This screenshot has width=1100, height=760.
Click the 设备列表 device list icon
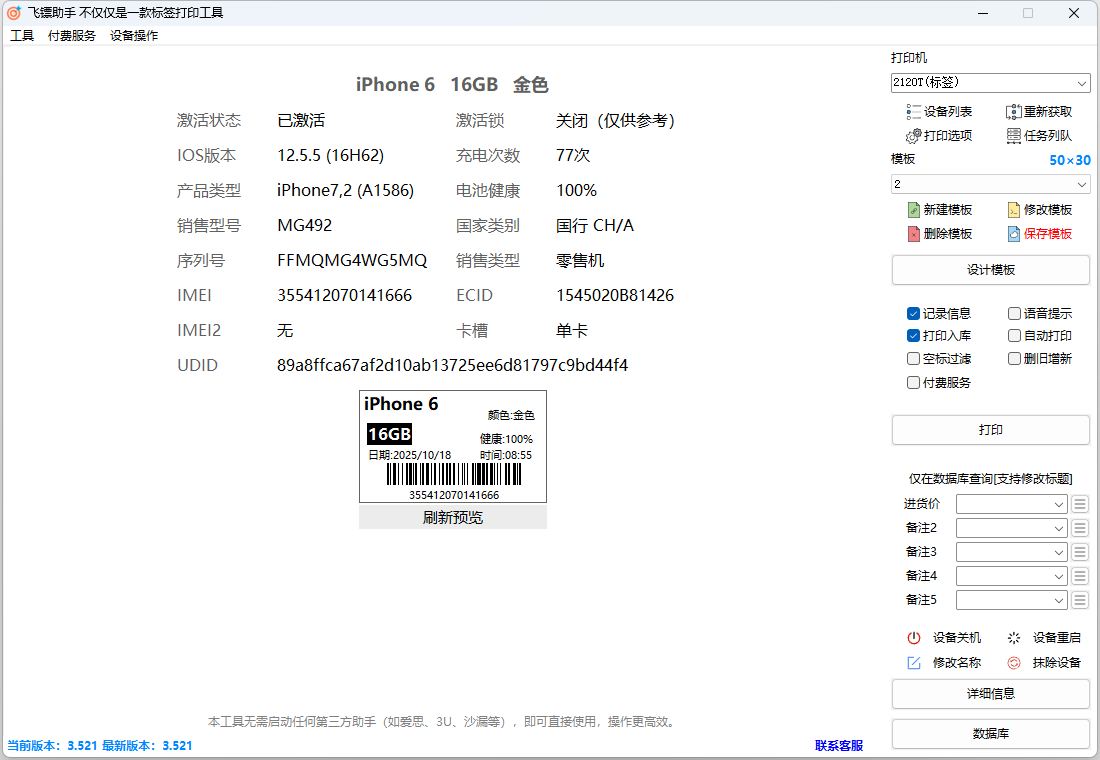point(913,112)
